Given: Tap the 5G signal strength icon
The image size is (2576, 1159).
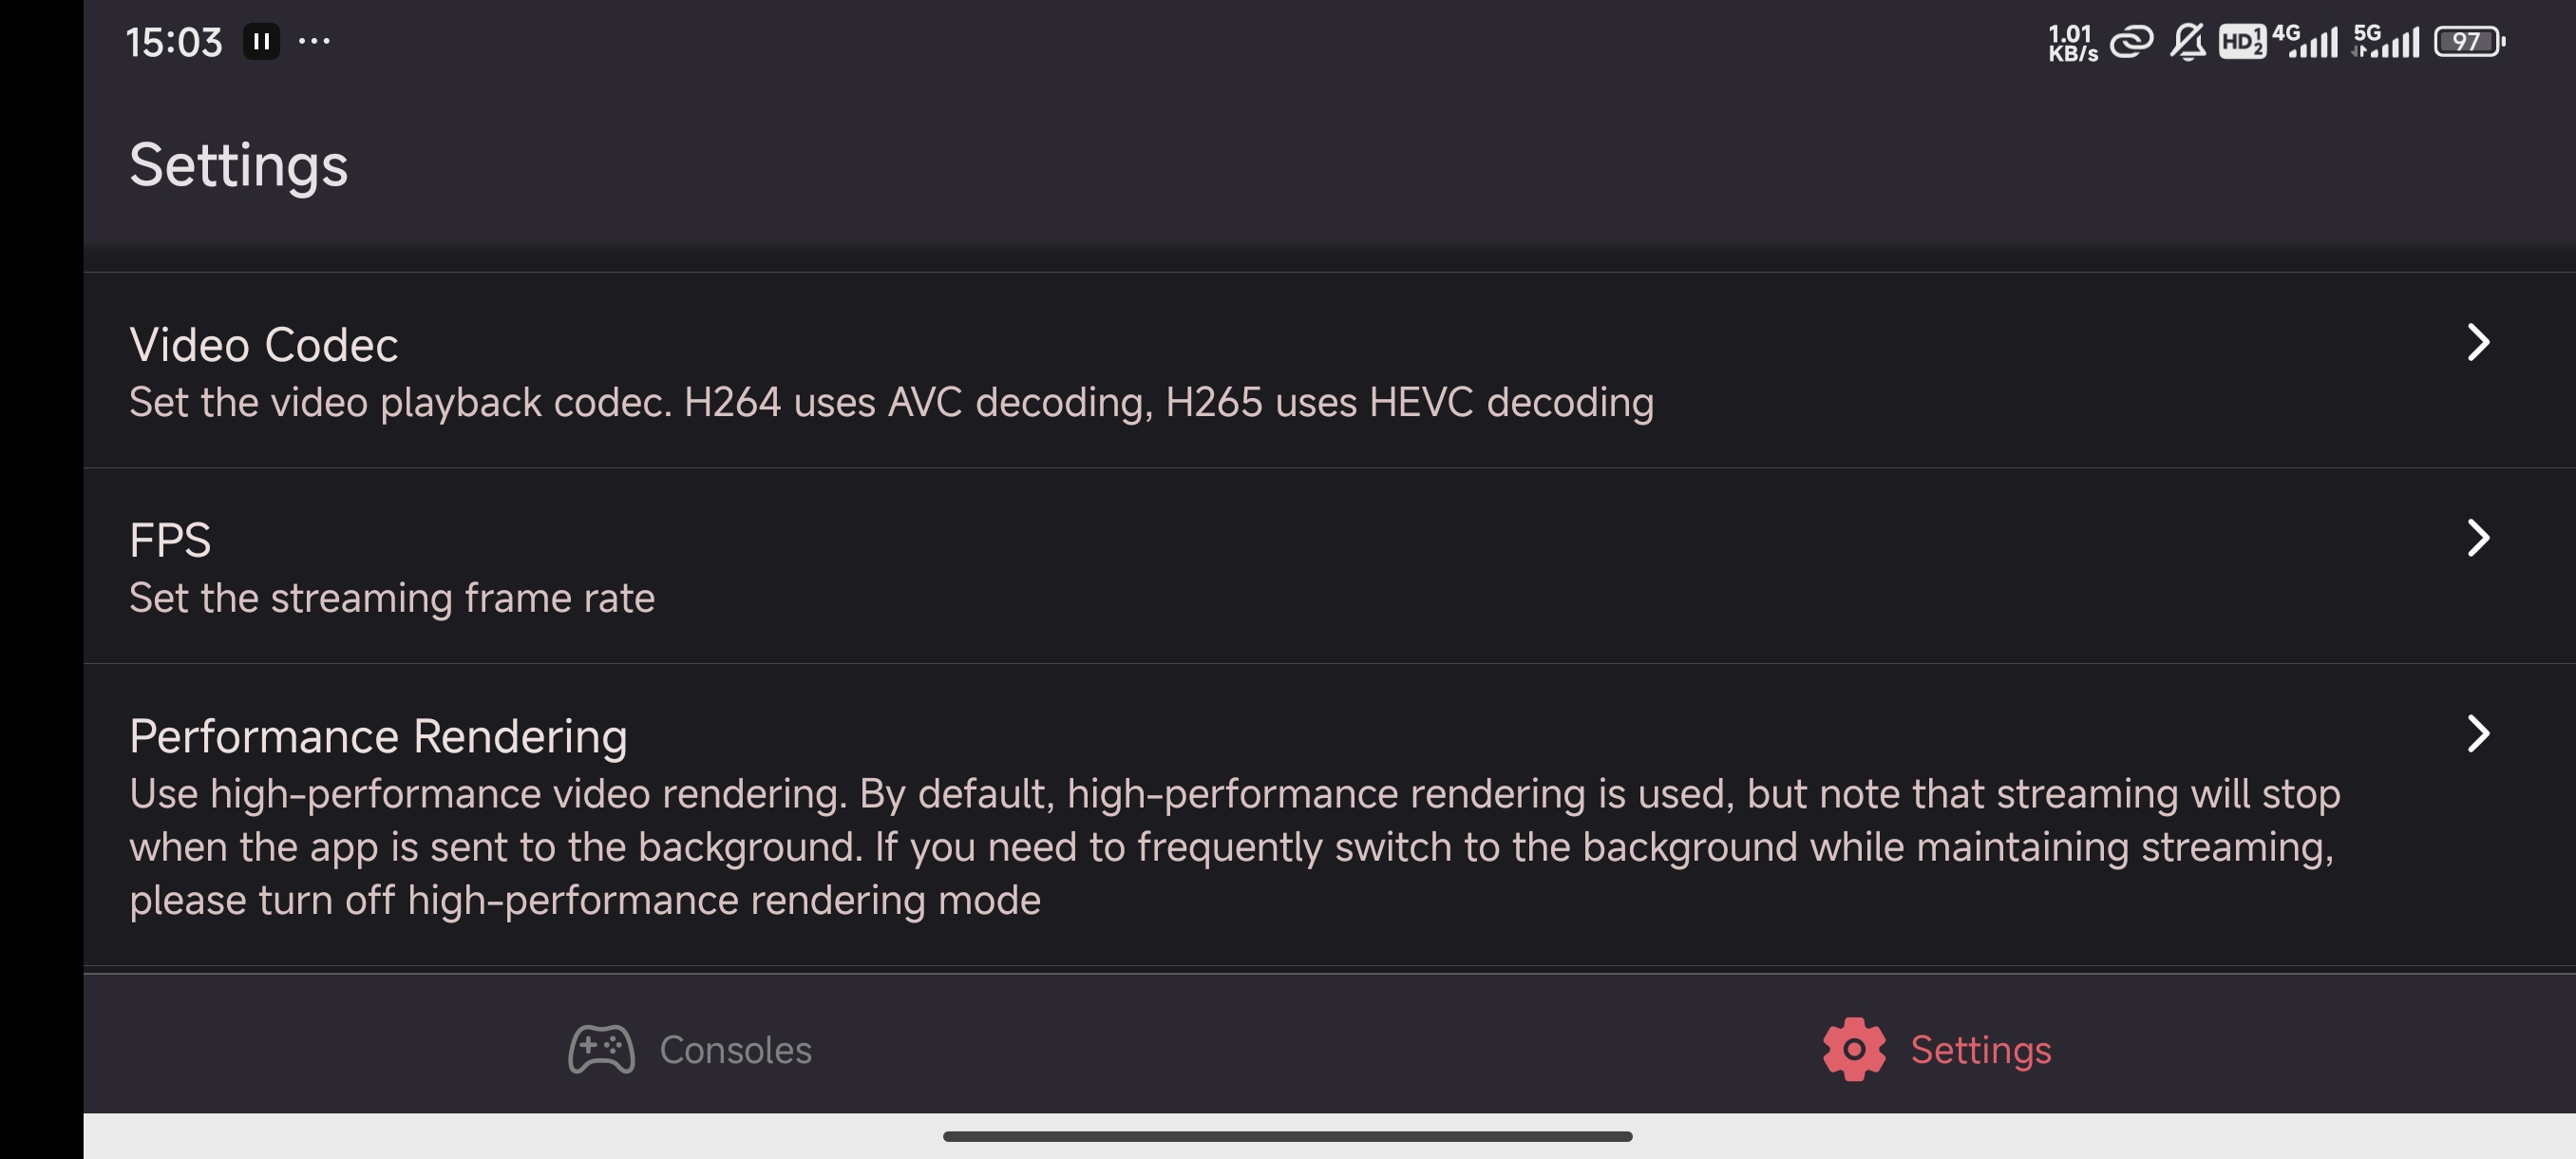Looking at the screenshot, I should (2385, 42).
